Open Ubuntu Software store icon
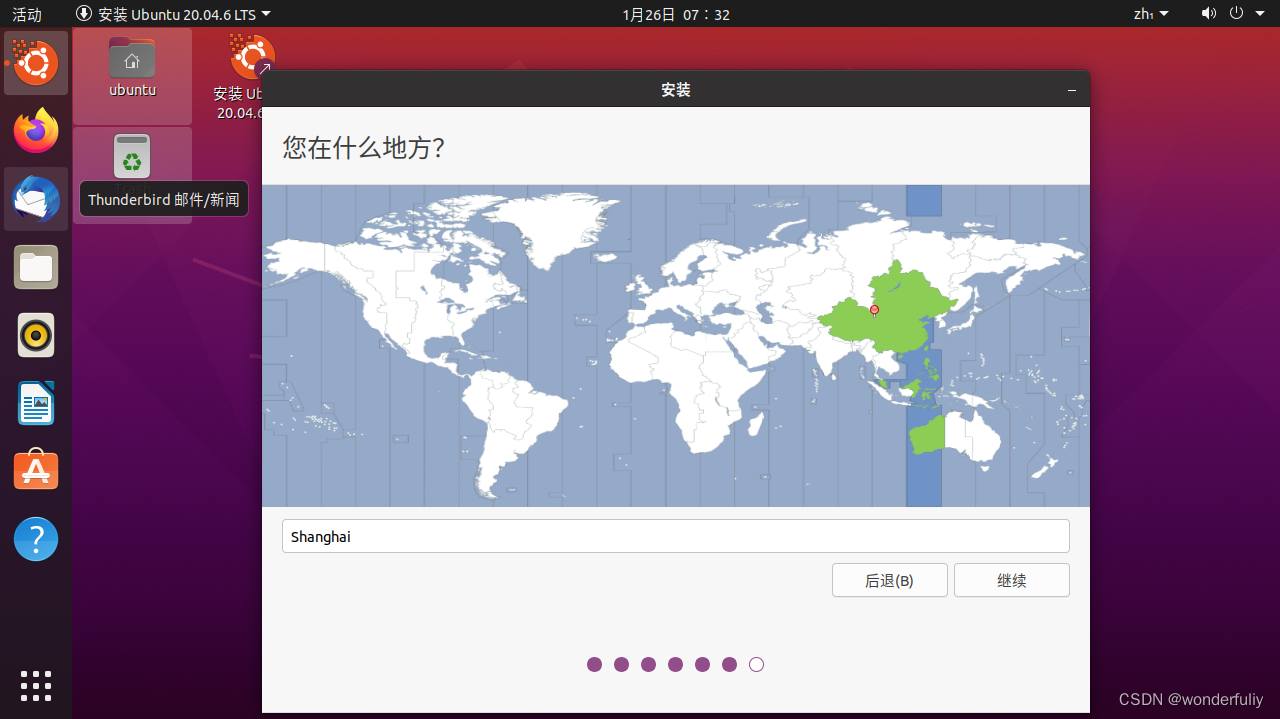This screenshot has height=719, width=1280. click(36, 471)
